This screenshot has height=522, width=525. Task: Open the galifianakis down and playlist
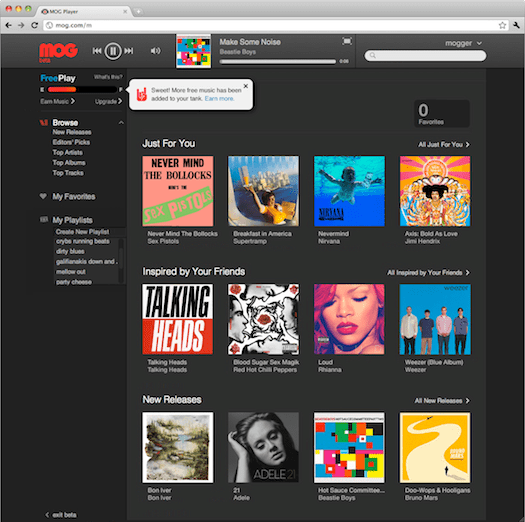tap(86, 262)
